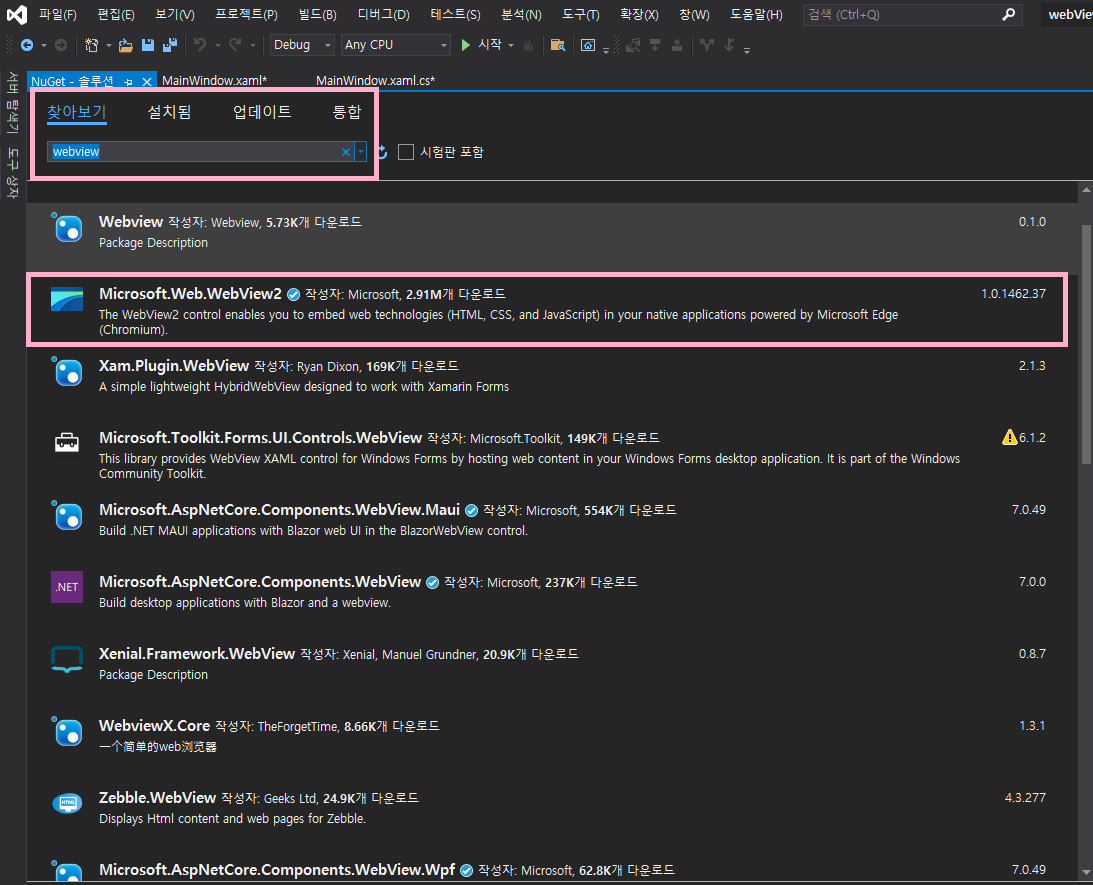Click the Zebble.WebView package icon
The height and width of the screenshot is (885, 1093).
click(x=67, y=803)
